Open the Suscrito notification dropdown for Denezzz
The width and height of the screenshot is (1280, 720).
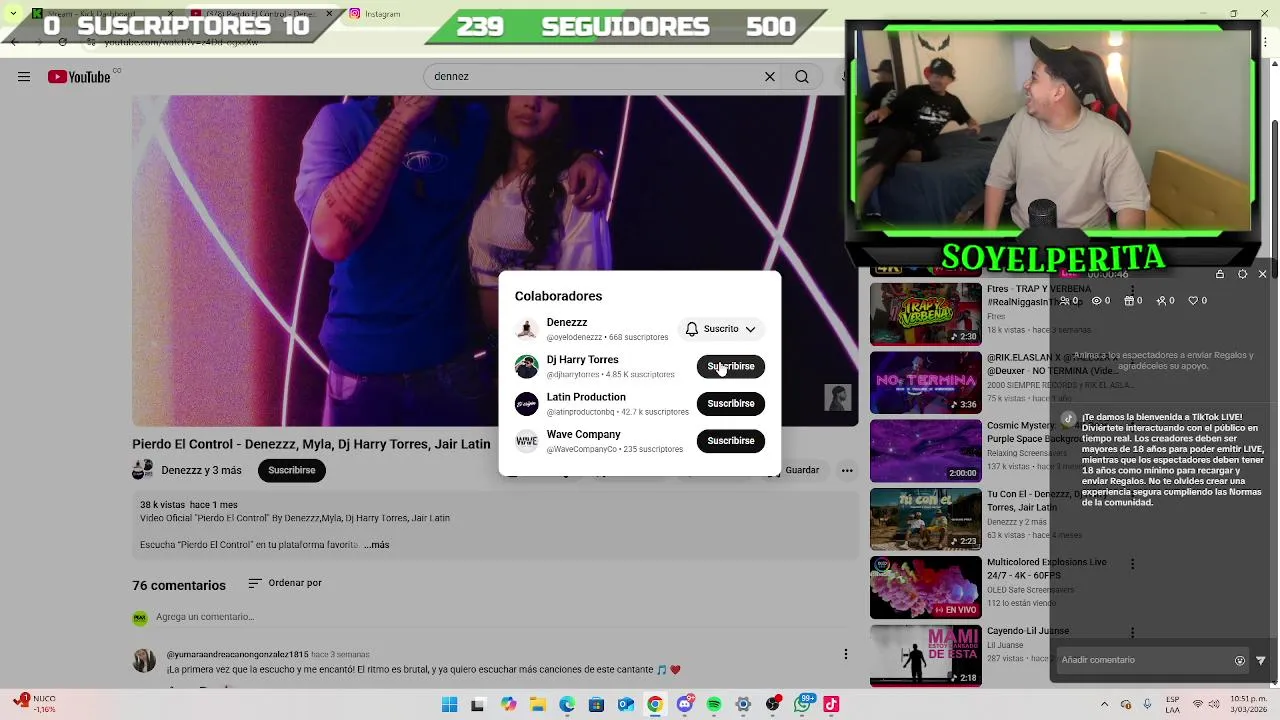tap(721, 329)
